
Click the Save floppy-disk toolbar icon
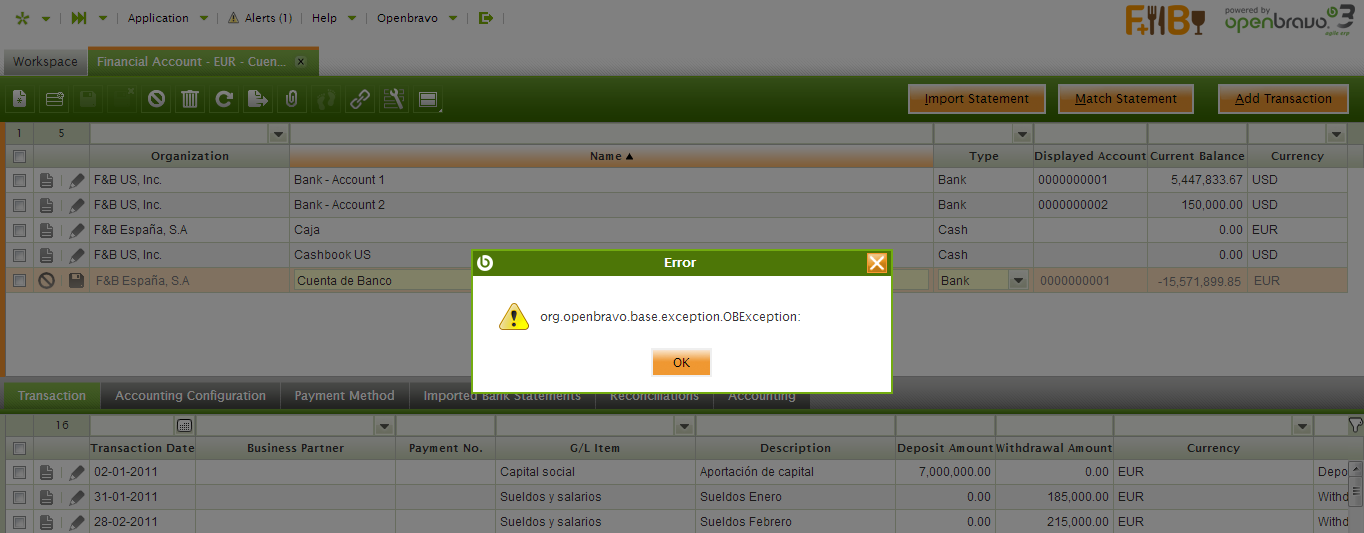tap(88, 99)
